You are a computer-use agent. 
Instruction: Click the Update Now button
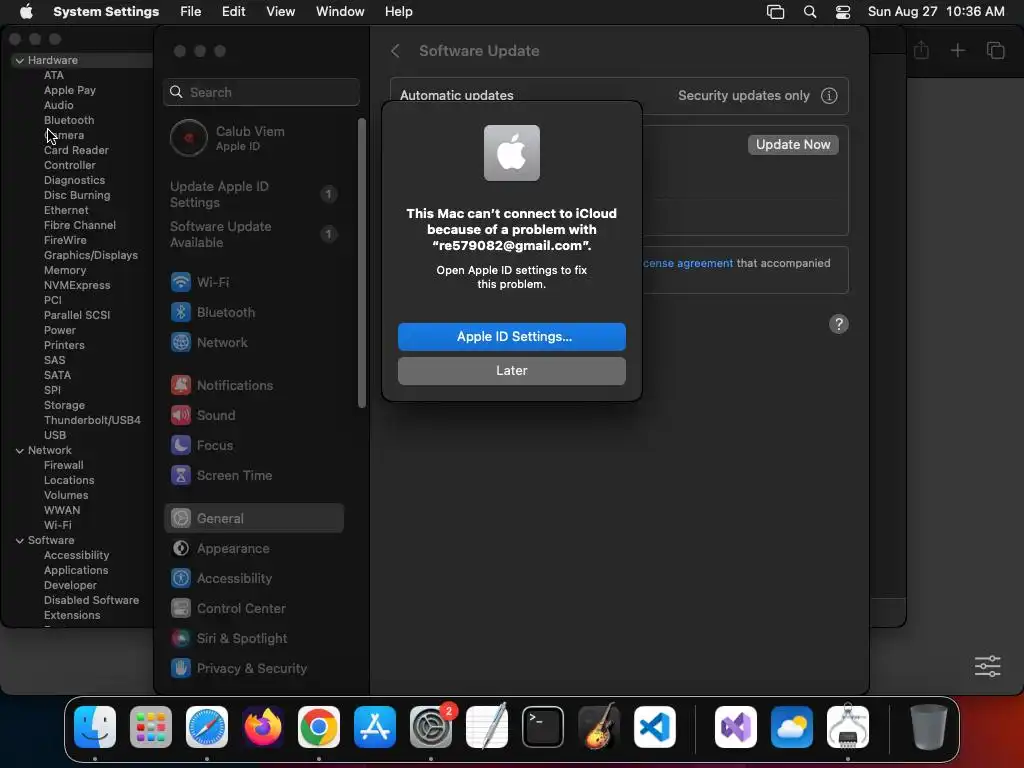(793, 145)
